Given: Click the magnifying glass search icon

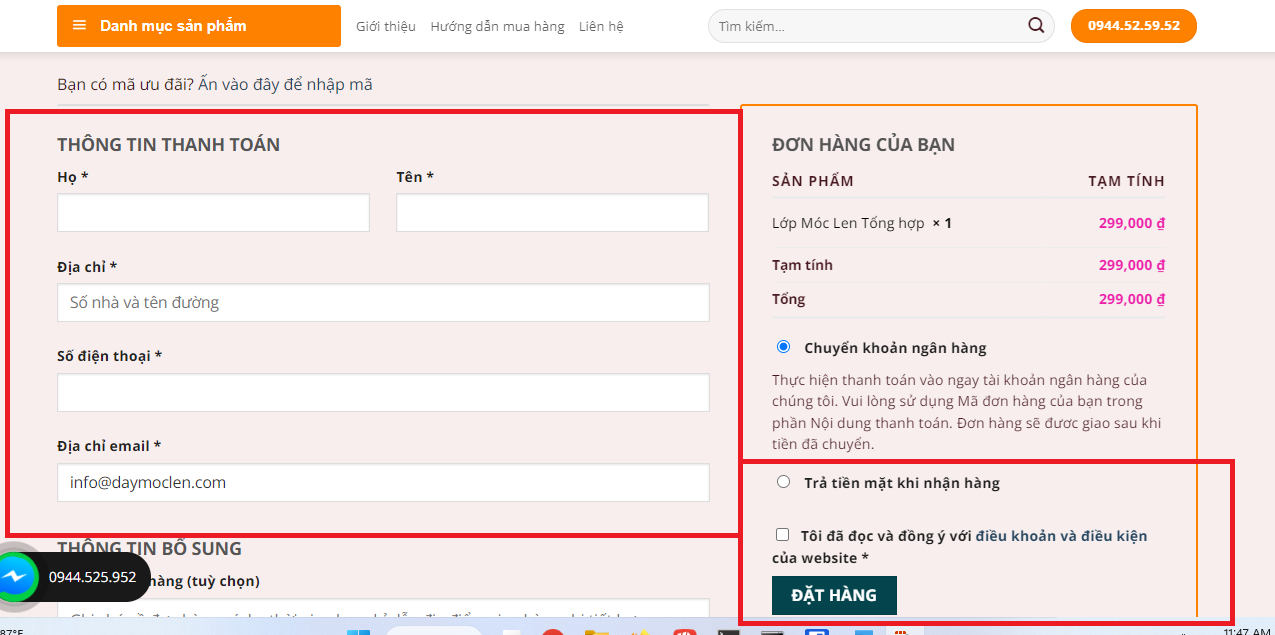Looking at the screenshot, I should coord(1036,26).
